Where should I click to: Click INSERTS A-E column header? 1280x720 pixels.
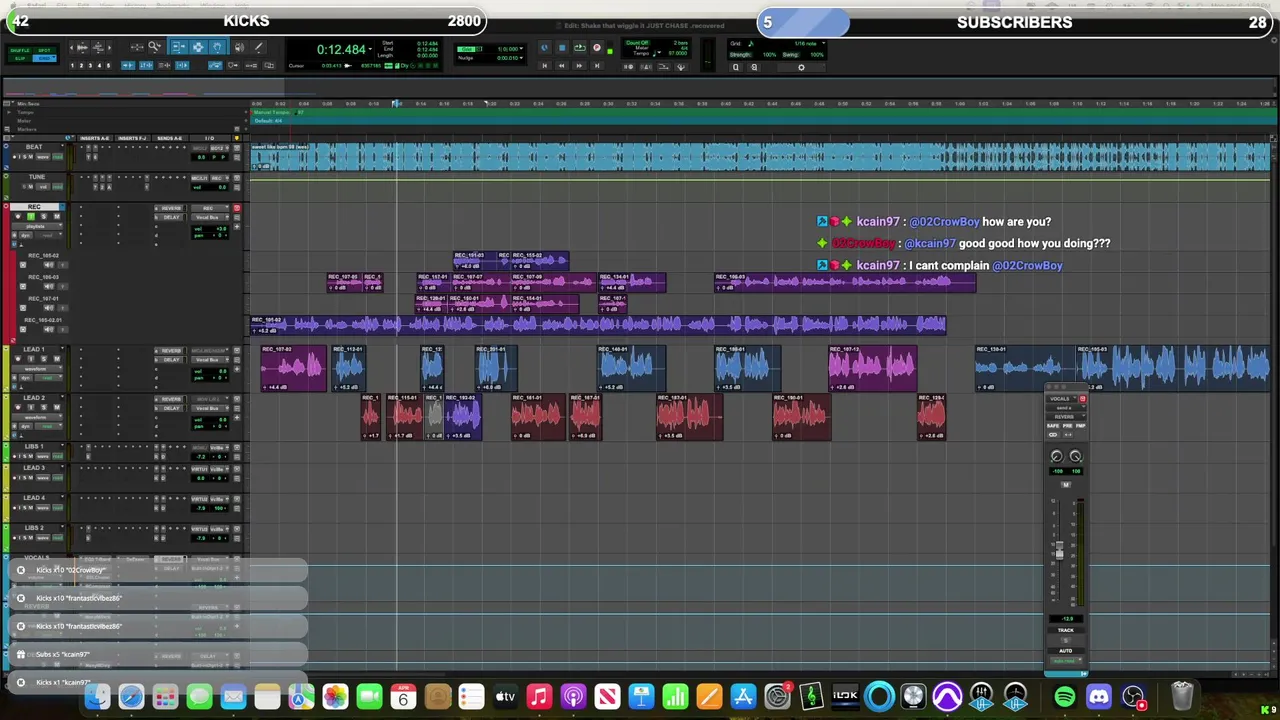click(95, 138)
